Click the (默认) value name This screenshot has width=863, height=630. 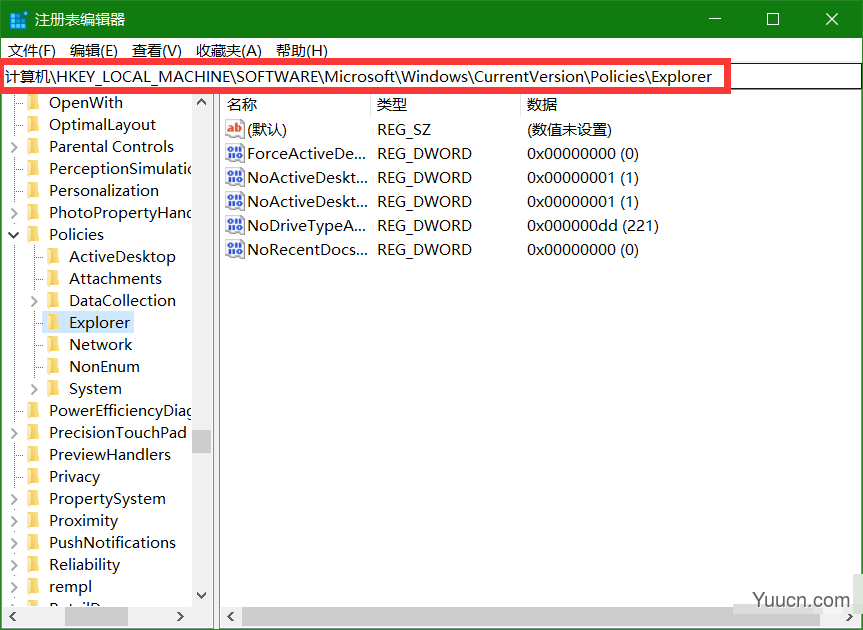tap(267, 129)
